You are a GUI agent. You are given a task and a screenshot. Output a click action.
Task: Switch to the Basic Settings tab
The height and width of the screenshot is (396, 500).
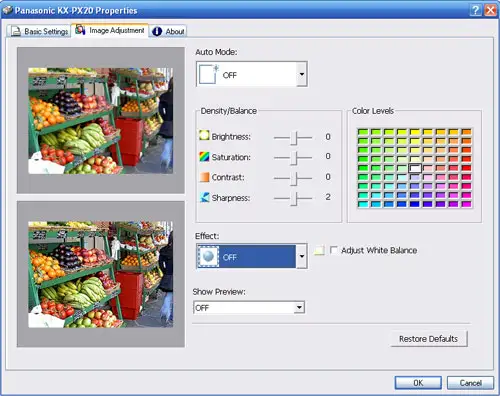coord(39,31)
